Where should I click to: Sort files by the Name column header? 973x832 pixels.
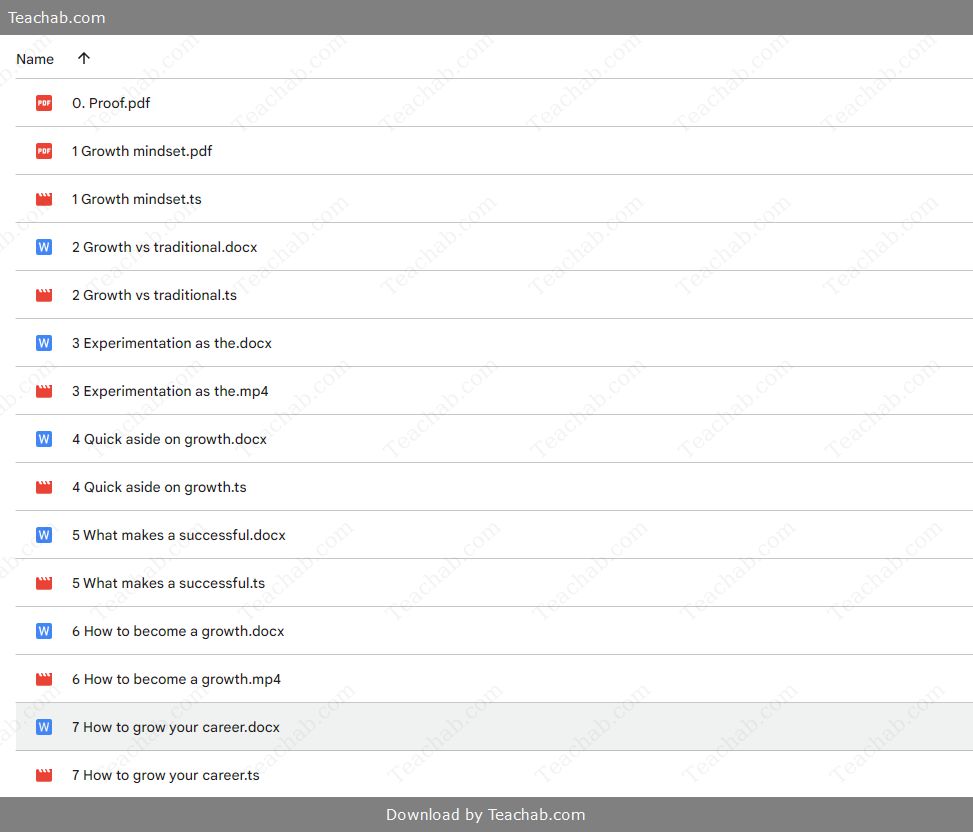[x=35, y=59]
